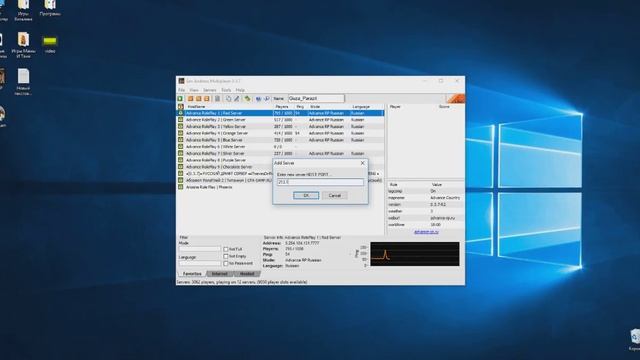Click the pencil Server Properties toolbar icon
The width and height of the screenshot is (640, 360).
tap(236, 98)
